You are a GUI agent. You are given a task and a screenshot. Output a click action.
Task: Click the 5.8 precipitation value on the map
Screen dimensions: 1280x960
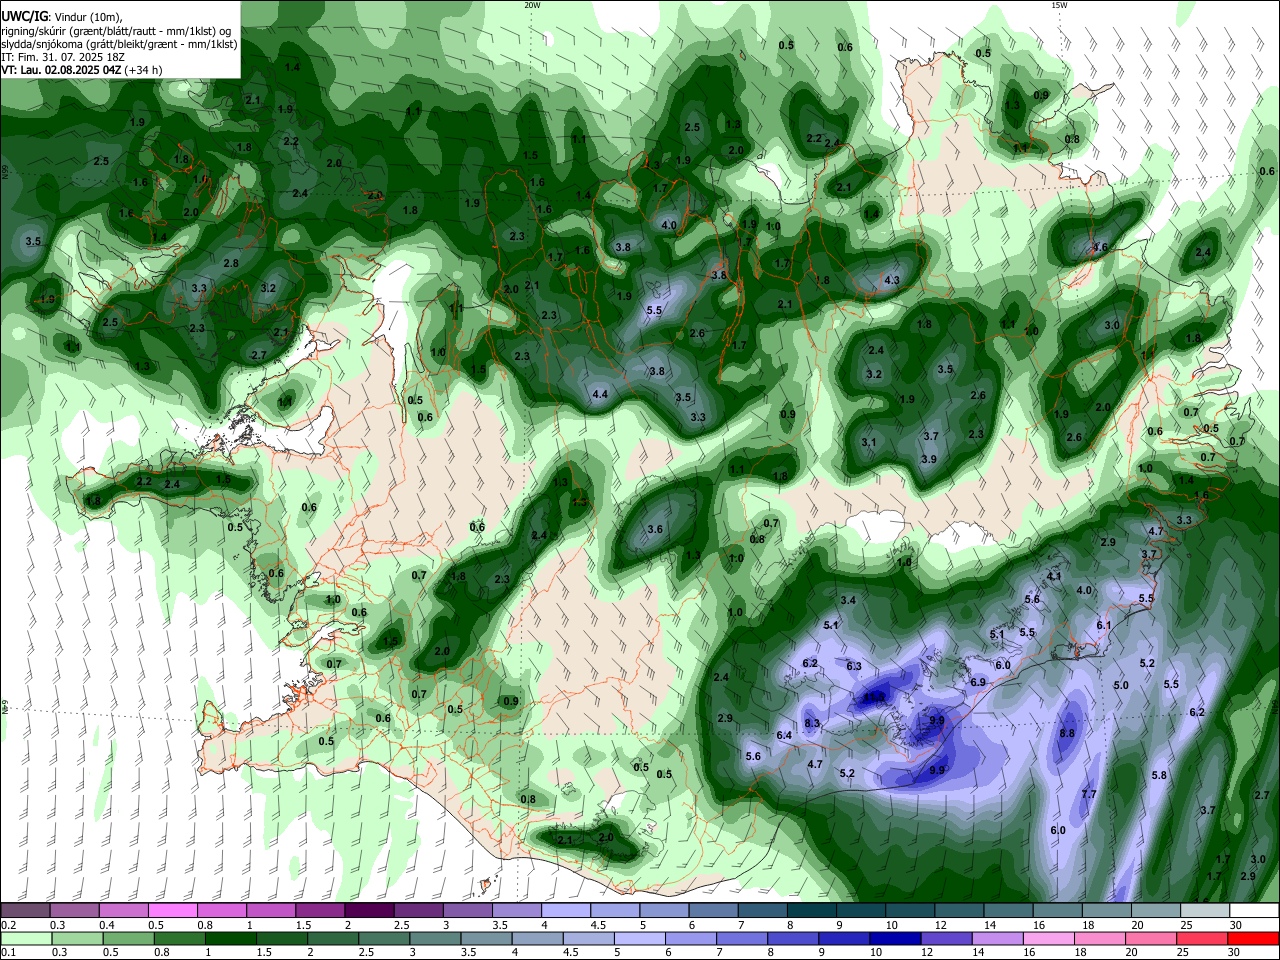pyautogui.click(x=1159, y=775)
